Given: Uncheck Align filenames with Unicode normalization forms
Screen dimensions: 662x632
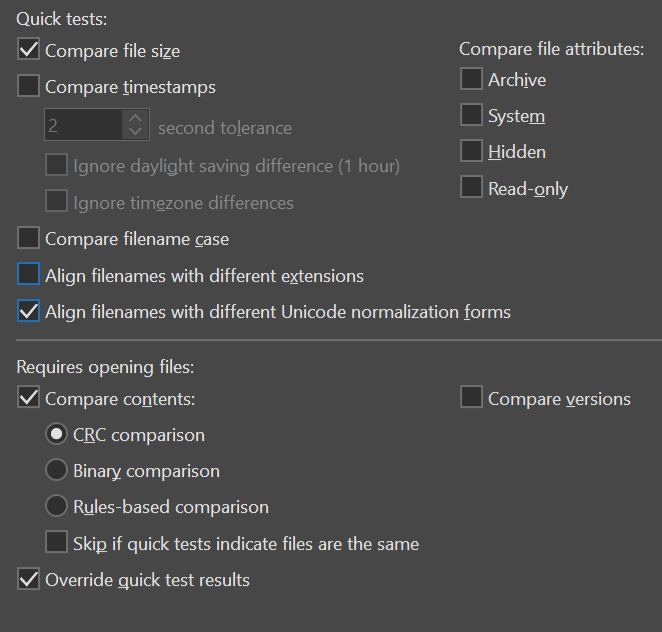Looking at the screenshot, I should (29, 312).
